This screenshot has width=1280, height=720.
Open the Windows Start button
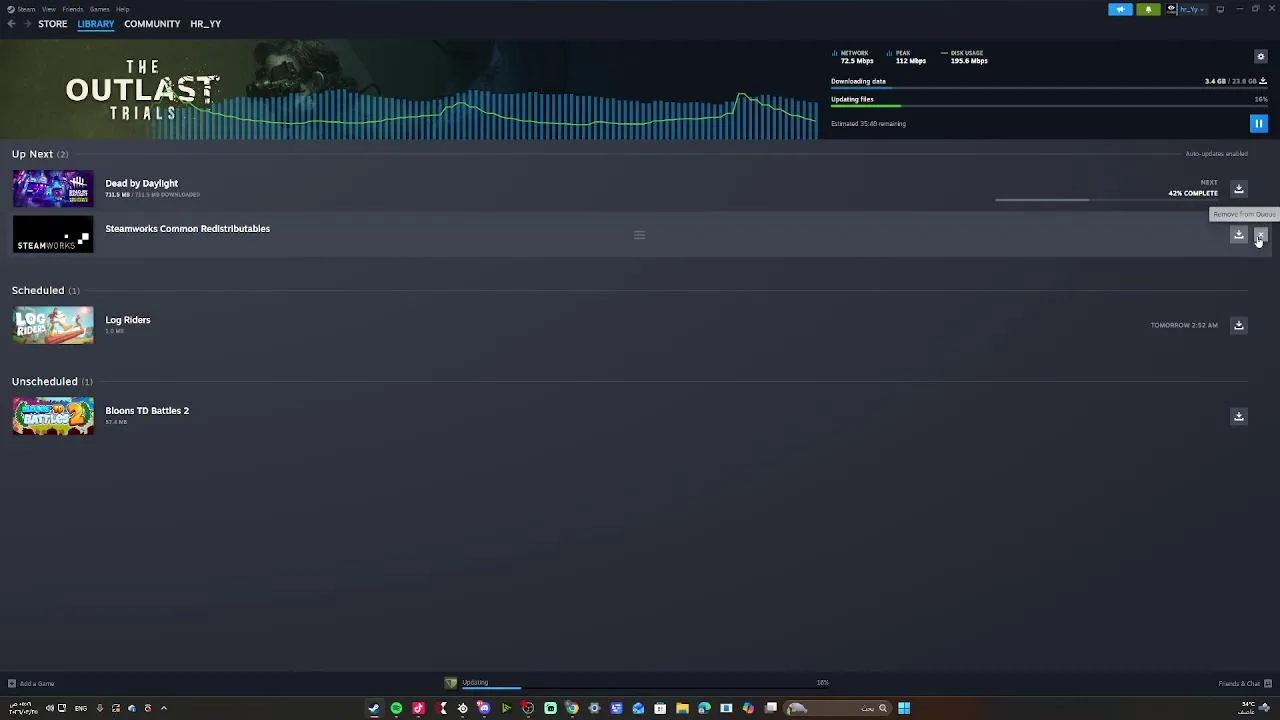[x=904, y=708]
